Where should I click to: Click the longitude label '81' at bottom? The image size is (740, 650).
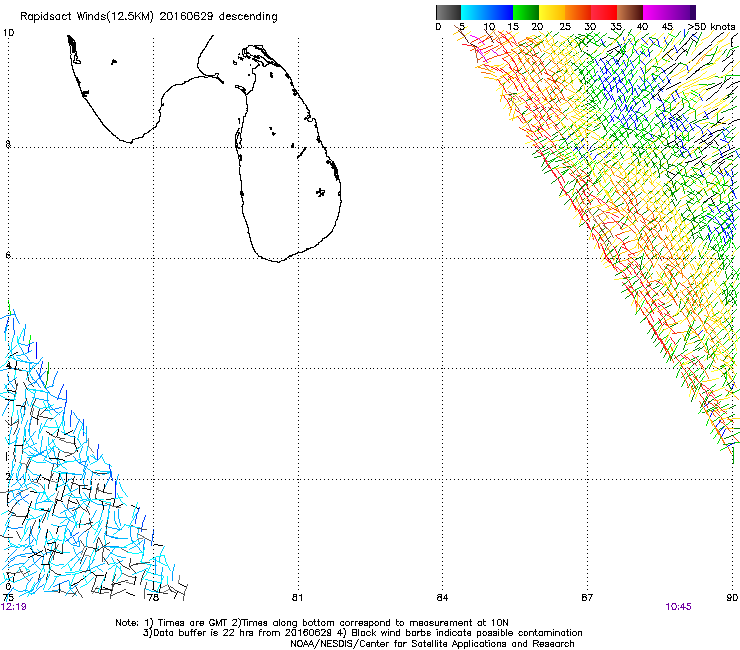coord(297,598)
